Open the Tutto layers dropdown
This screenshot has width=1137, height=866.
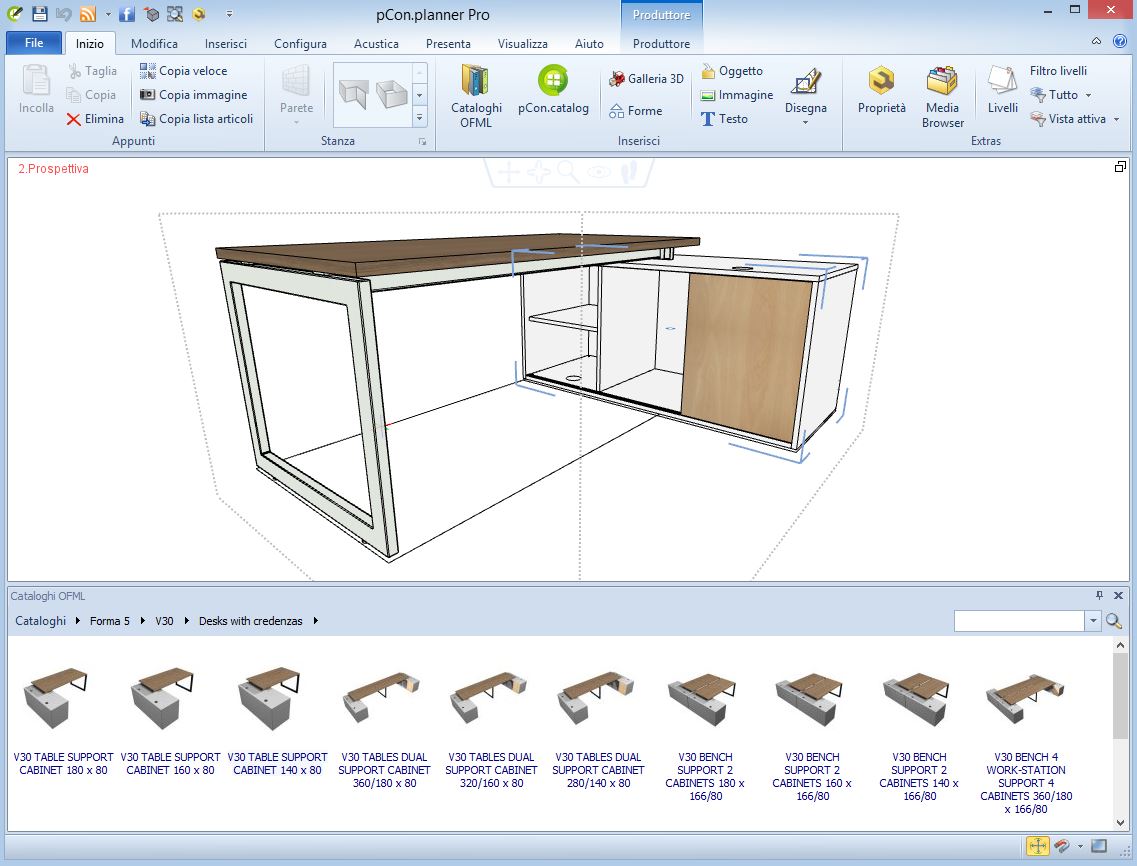(x=1088, y=95)
